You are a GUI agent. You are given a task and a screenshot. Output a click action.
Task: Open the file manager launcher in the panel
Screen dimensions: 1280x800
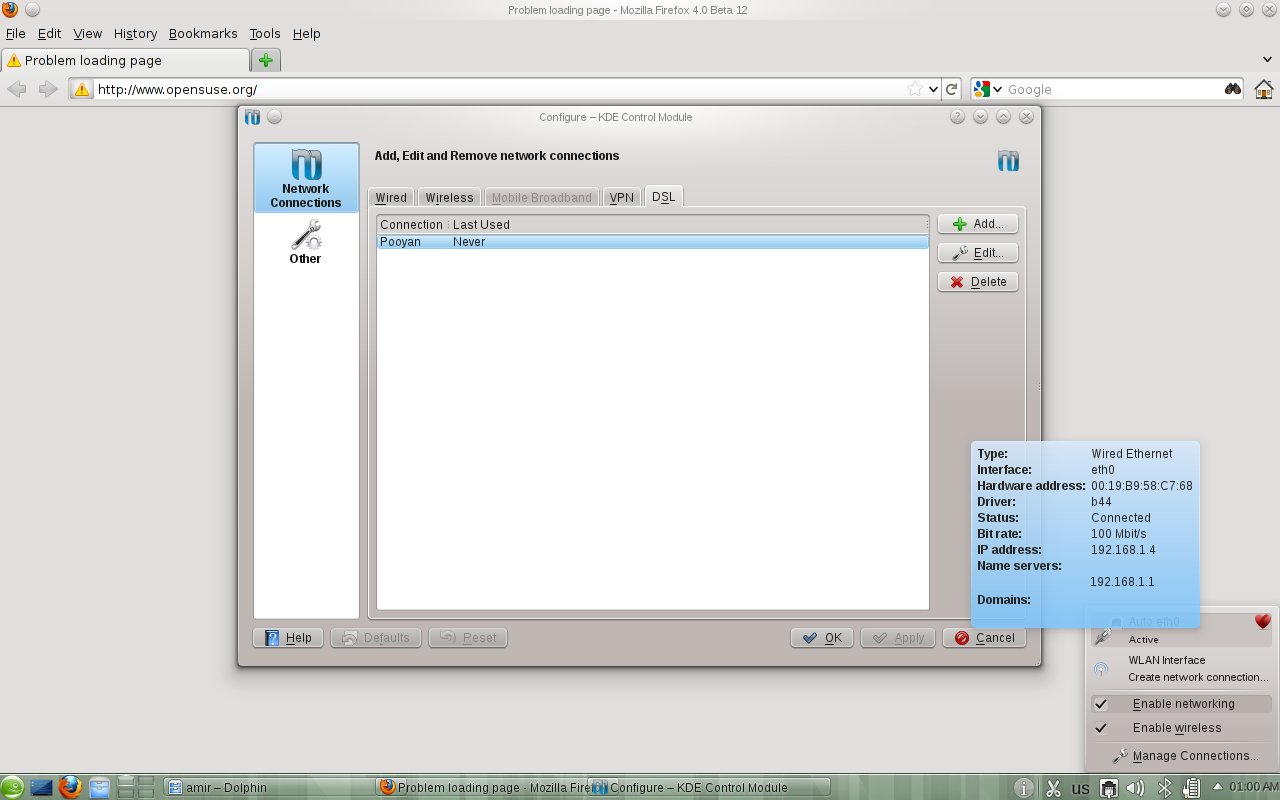click(98, 787)
